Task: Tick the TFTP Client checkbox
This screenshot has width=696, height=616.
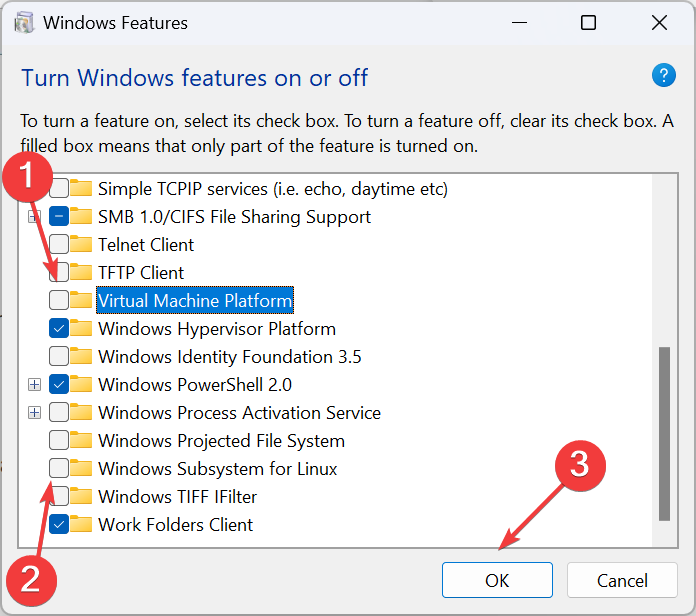Action: click(59, 272)
